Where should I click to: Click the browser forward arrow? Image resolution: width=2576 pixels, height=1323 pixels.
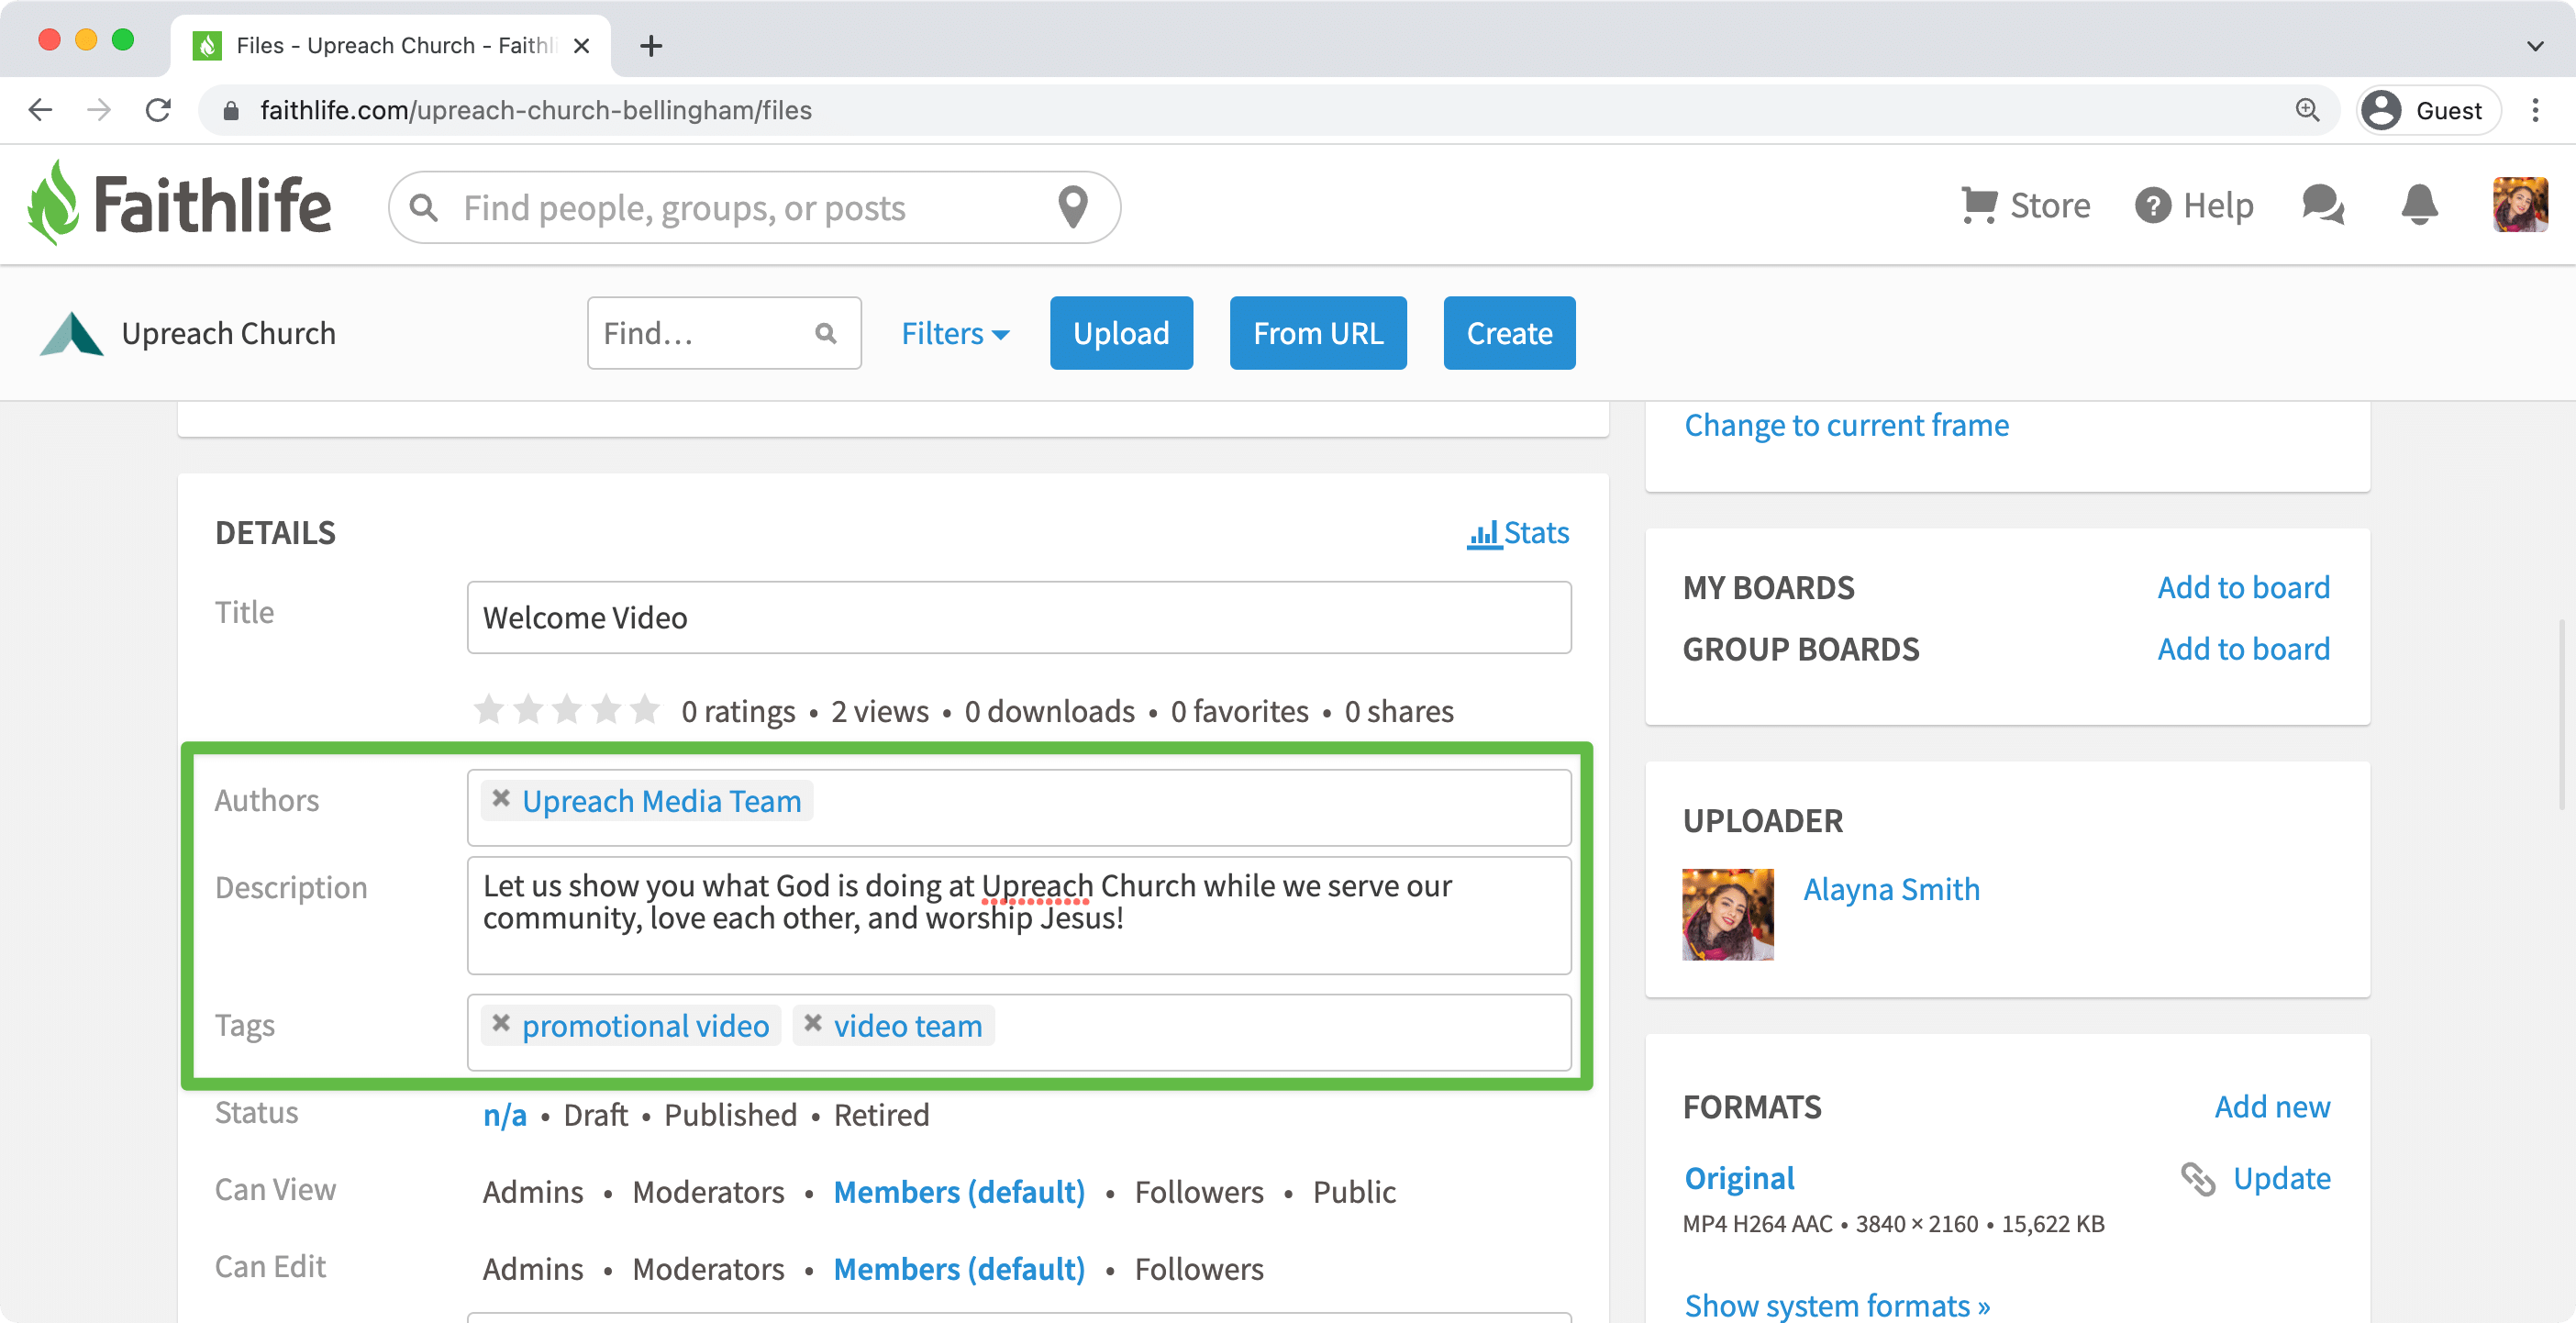click(99, 110)
